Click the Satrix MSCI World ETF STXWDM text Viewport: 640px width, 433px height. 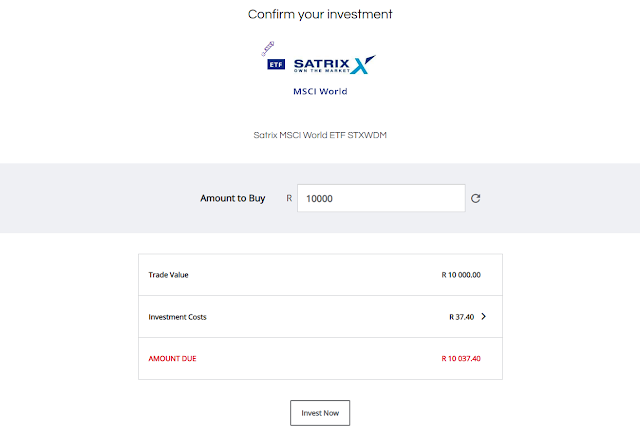coord(320,135)
